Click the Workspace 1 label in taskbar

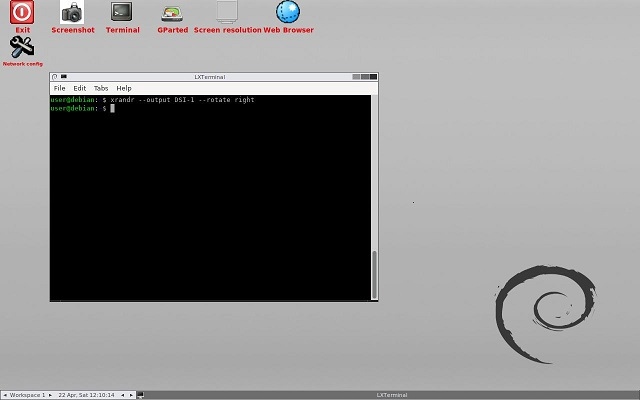tap(28, 395)
